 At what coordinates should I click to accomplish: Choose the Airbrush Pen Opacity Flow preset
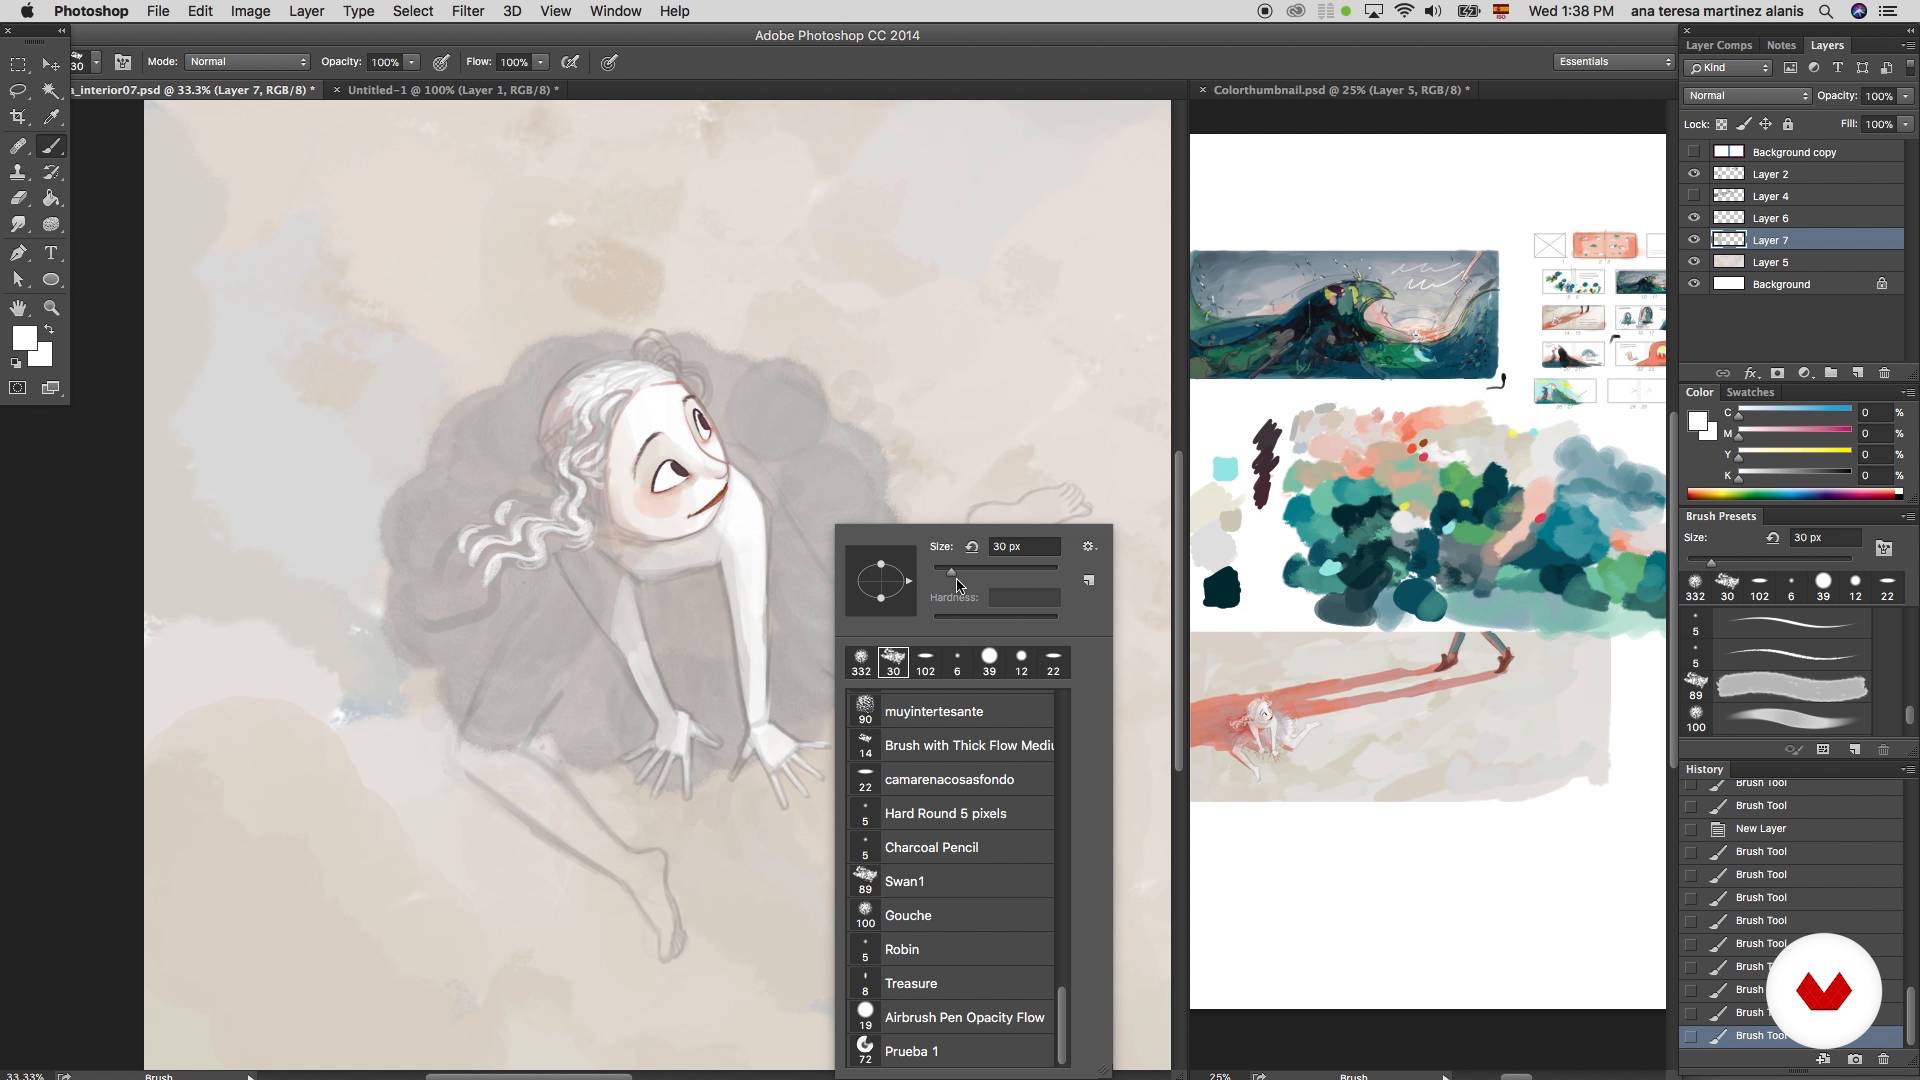click(950, 1017)
